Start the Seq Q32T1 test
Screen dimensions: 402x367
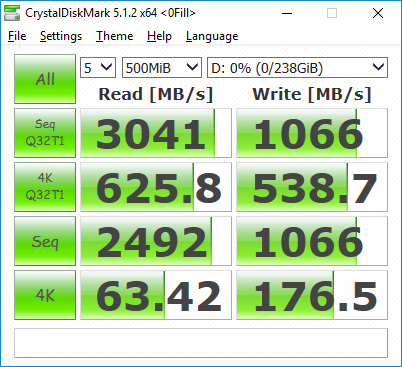pyautogui.click(x=45, y=133)
